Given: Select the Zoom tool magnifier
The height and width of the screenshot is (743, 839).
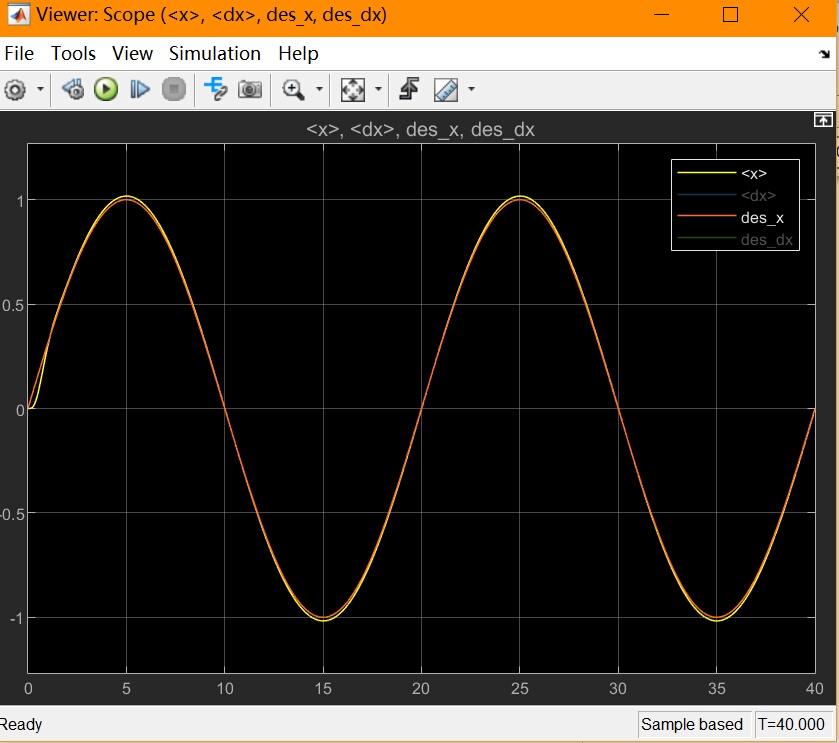Looking at the screenshot, I should [x=293, y=89].
